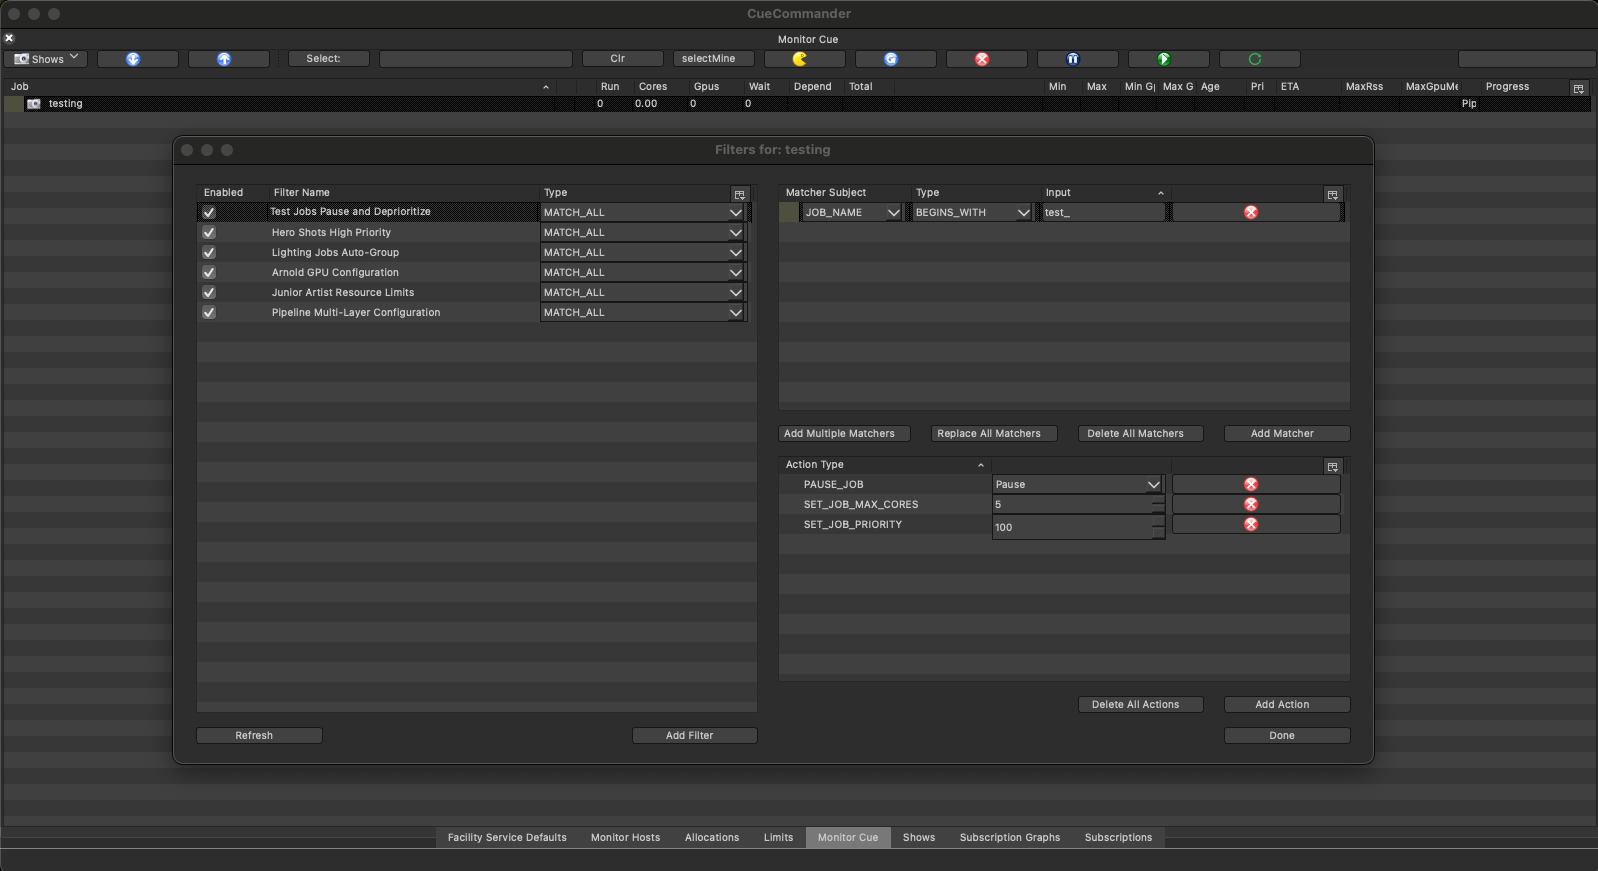Click the red kill jobs toolbar icon
The height and width of the screenshot is (871, 1598).
pyautogui.click(x=982, y=59)
